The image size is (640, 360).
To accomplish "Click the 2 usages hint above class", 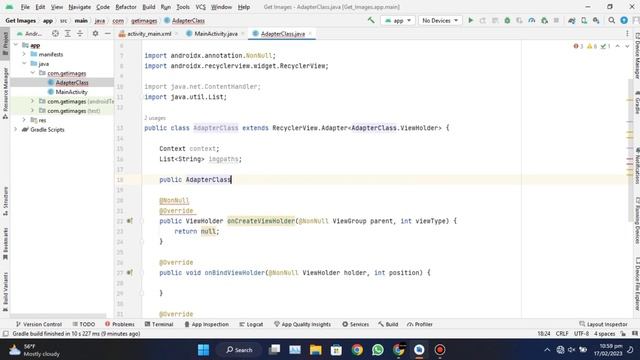I will pos(155,118).
